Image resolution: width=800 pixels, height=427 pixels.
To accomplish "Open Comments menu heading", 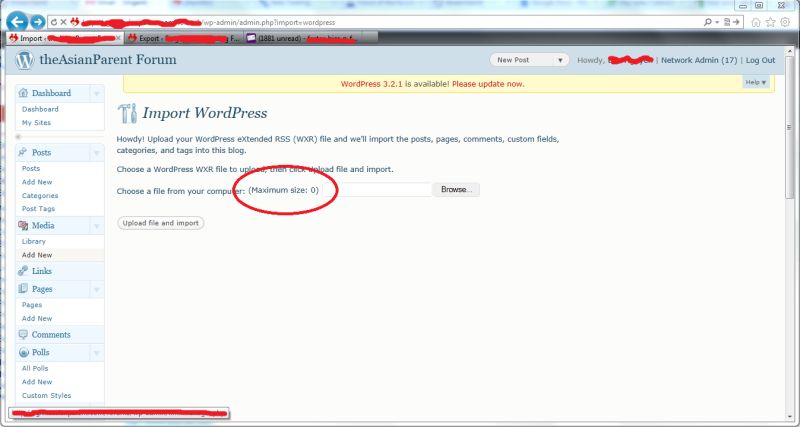I will [x=51, y=335].
